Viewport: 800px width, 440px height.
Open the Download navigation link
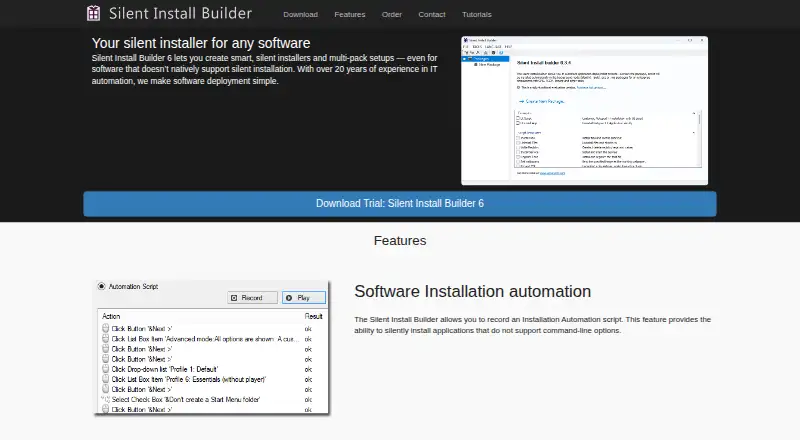tap(301, 14)
